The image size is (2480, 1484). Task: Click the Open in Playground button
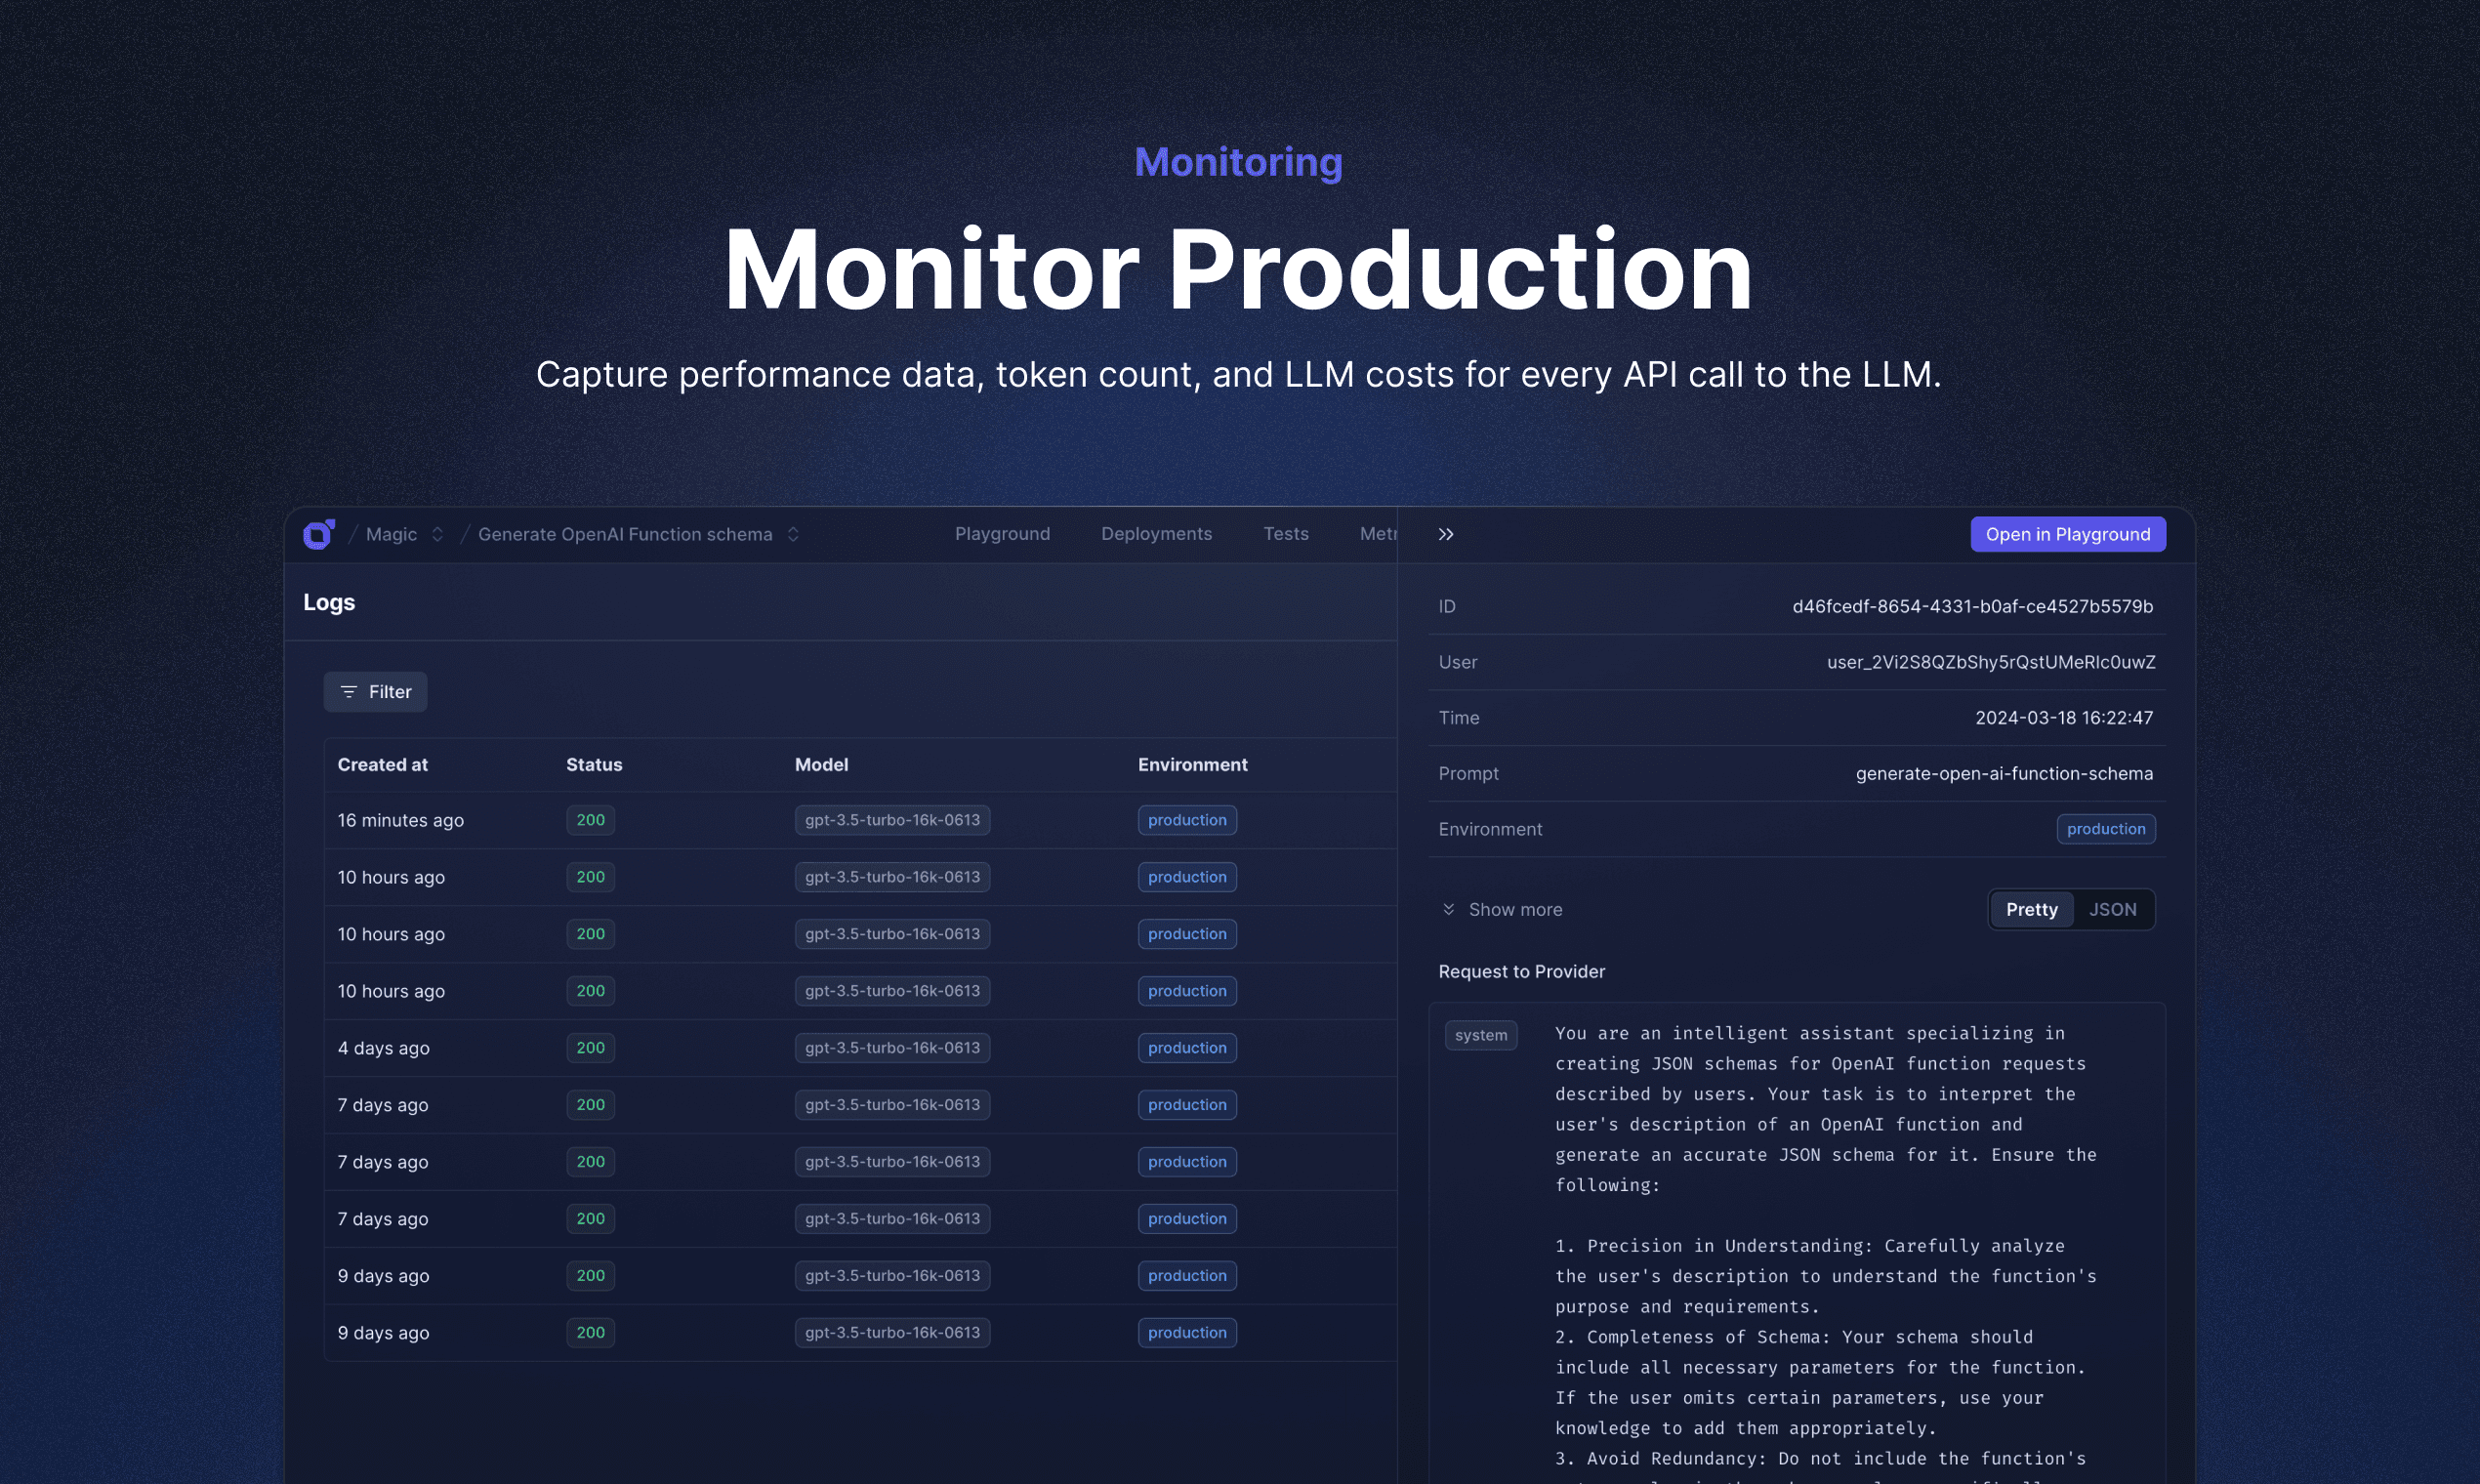pyautogui.click(x=2067, y=534)
